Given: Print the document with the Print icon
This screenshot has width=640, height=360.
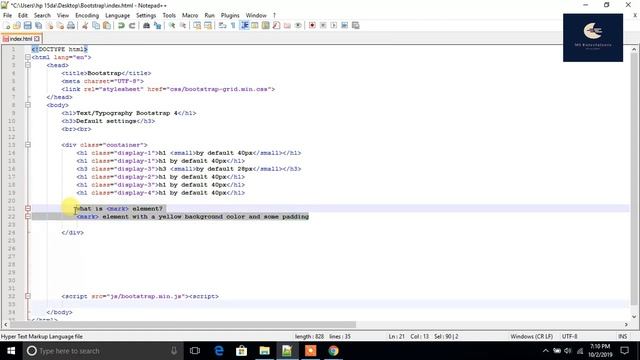Looking at the screenshot, I should pyautogui.click(x=71, y=25).
